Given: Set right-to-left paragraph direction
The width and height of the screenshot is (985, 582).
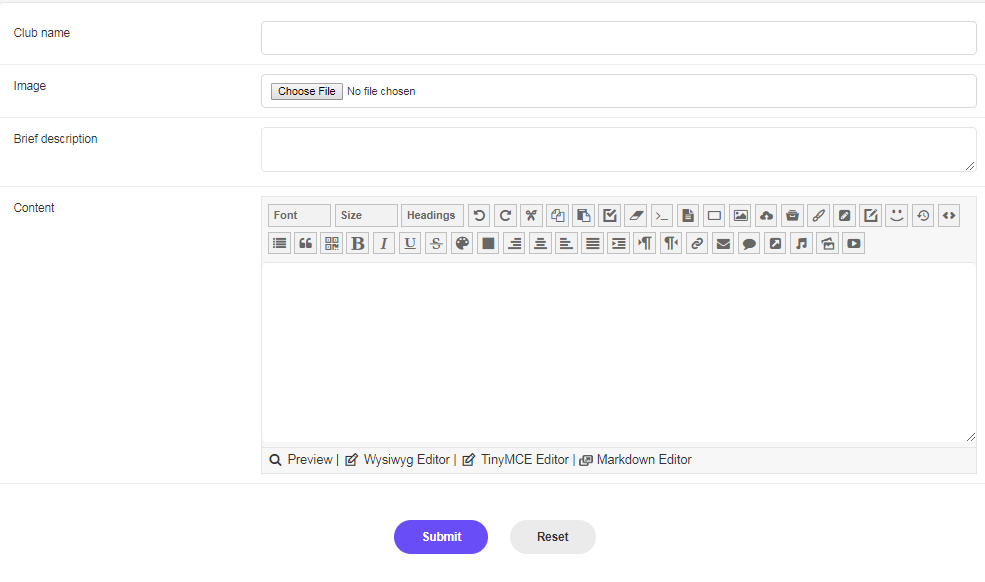Looking at the screenshot, I should coord(670,243).
